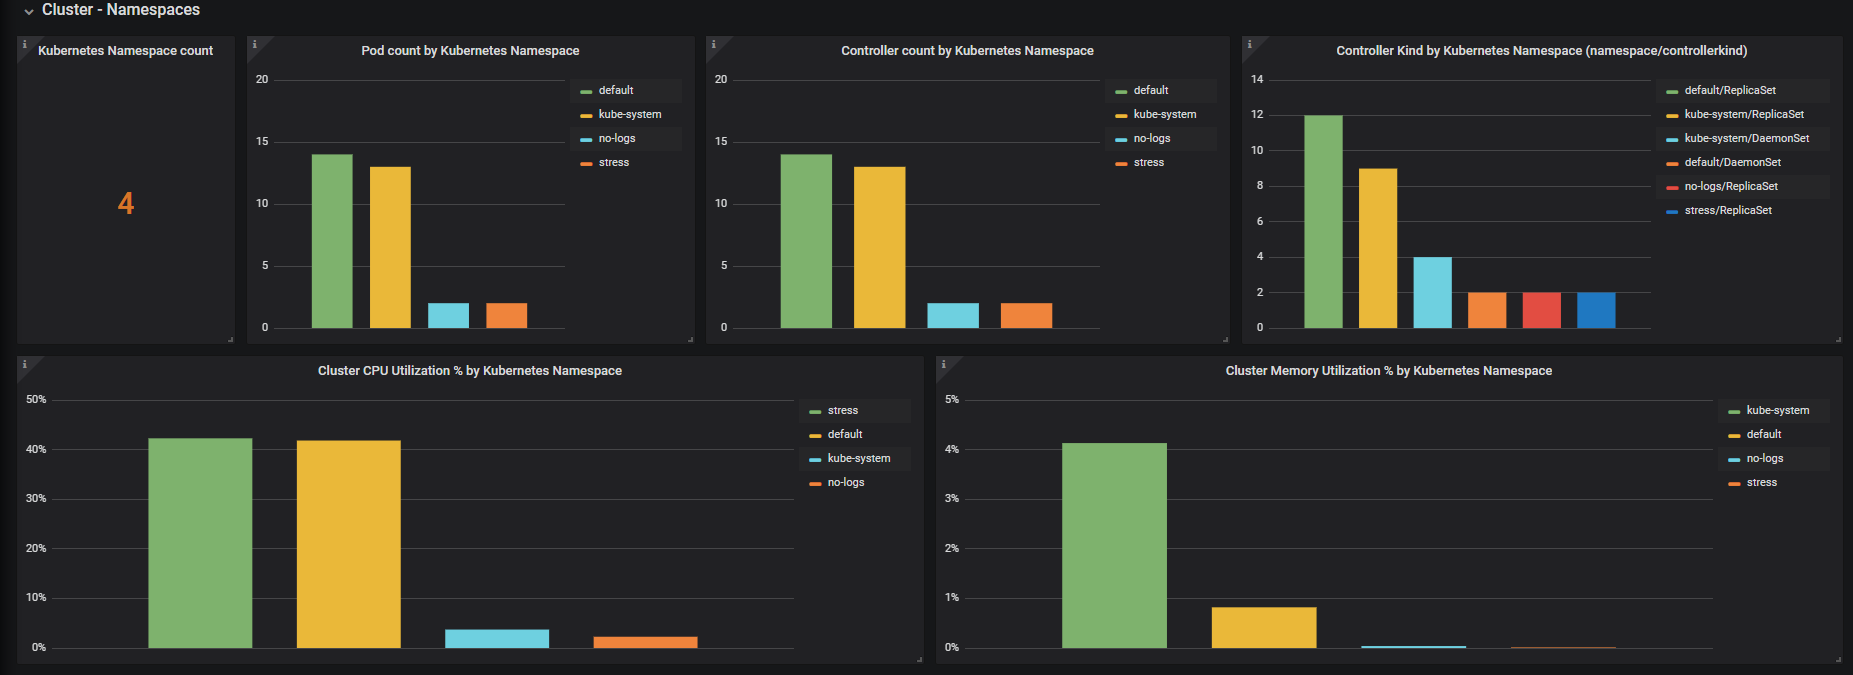Click resize handle of Controller Kind panel corner

1838,340
